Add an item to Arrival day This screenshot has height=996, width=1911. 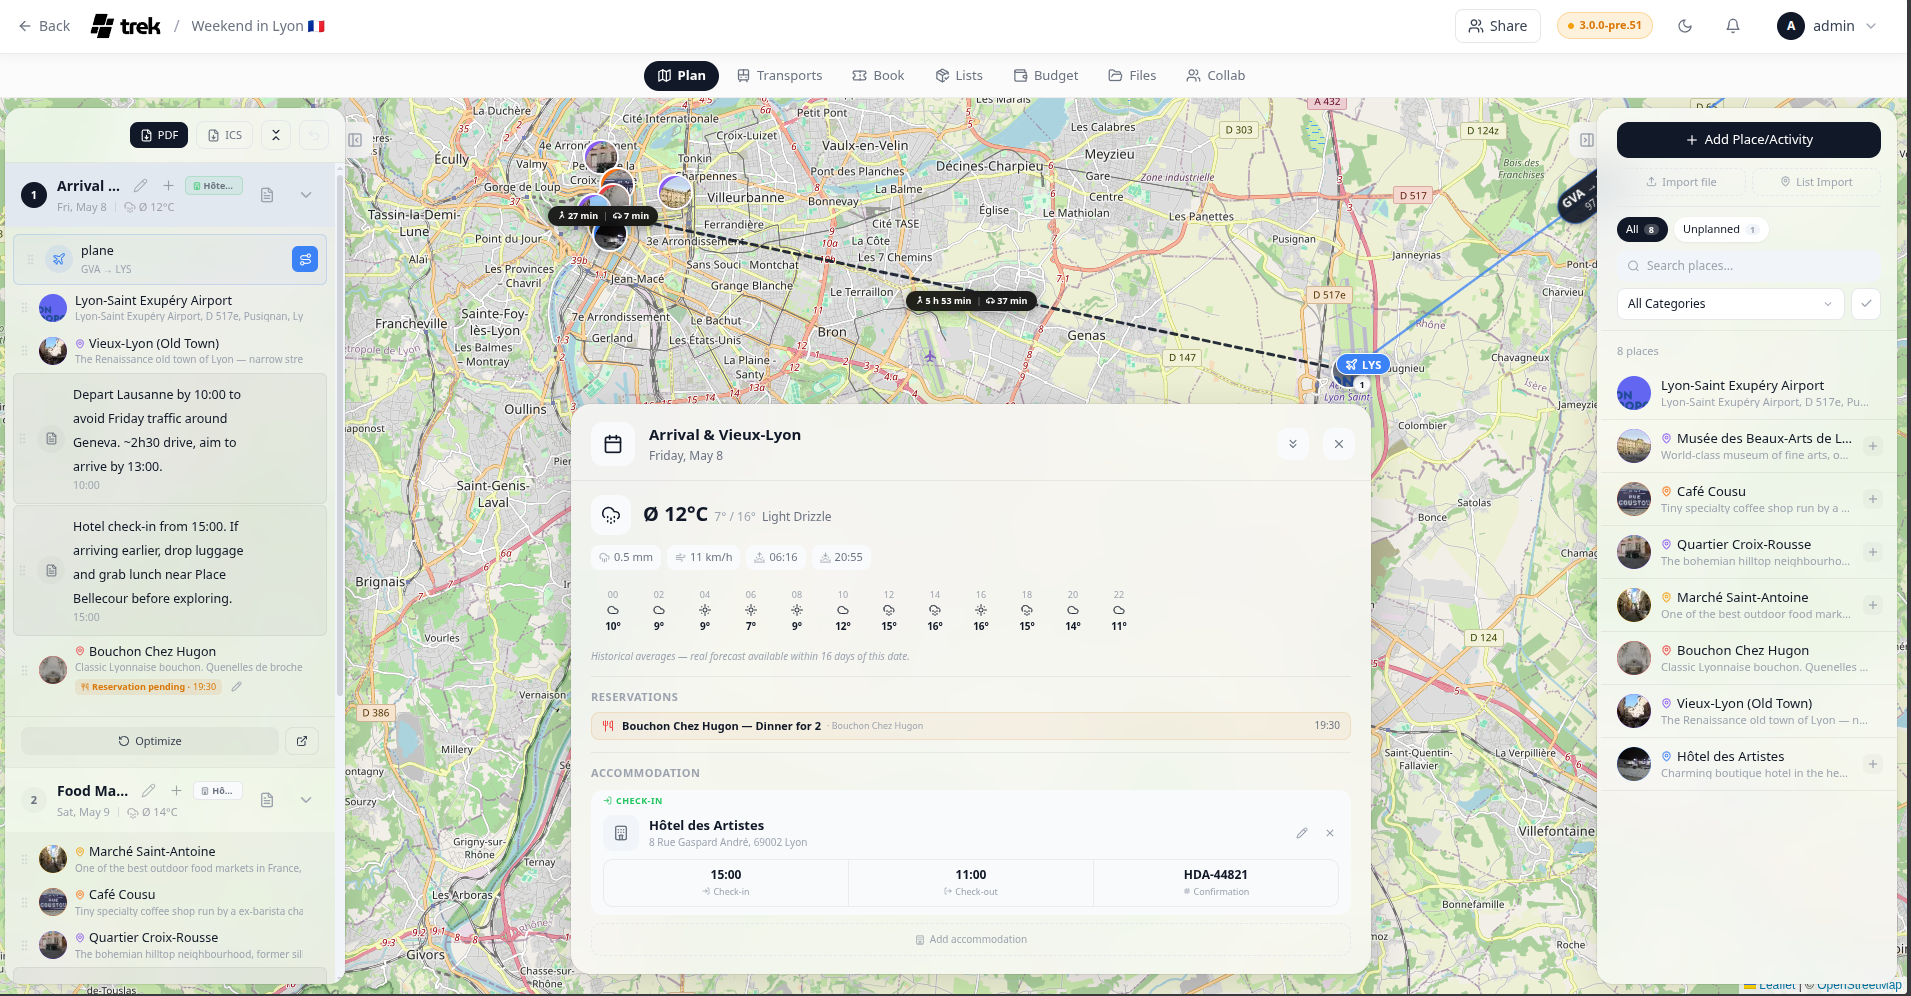(169, 185)
